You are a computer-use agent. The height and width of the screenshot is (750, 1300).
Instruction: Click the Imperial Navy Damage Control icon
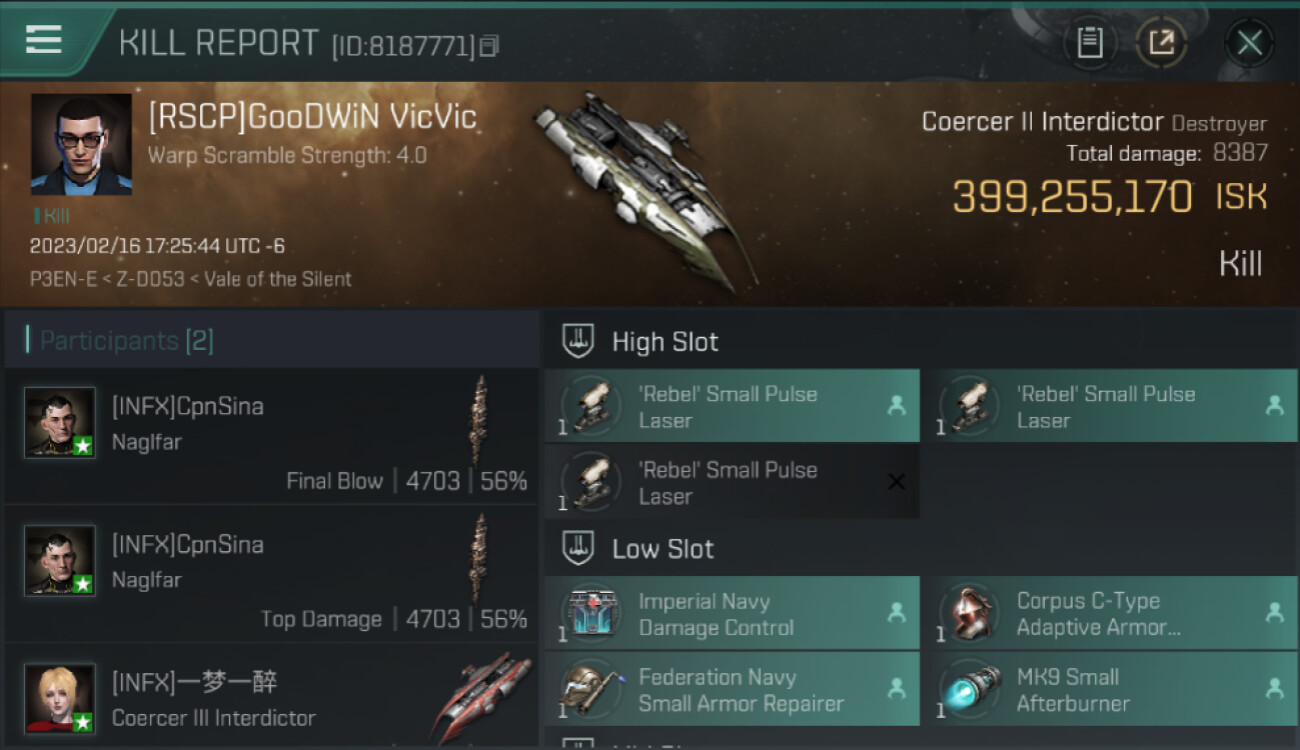592,614
